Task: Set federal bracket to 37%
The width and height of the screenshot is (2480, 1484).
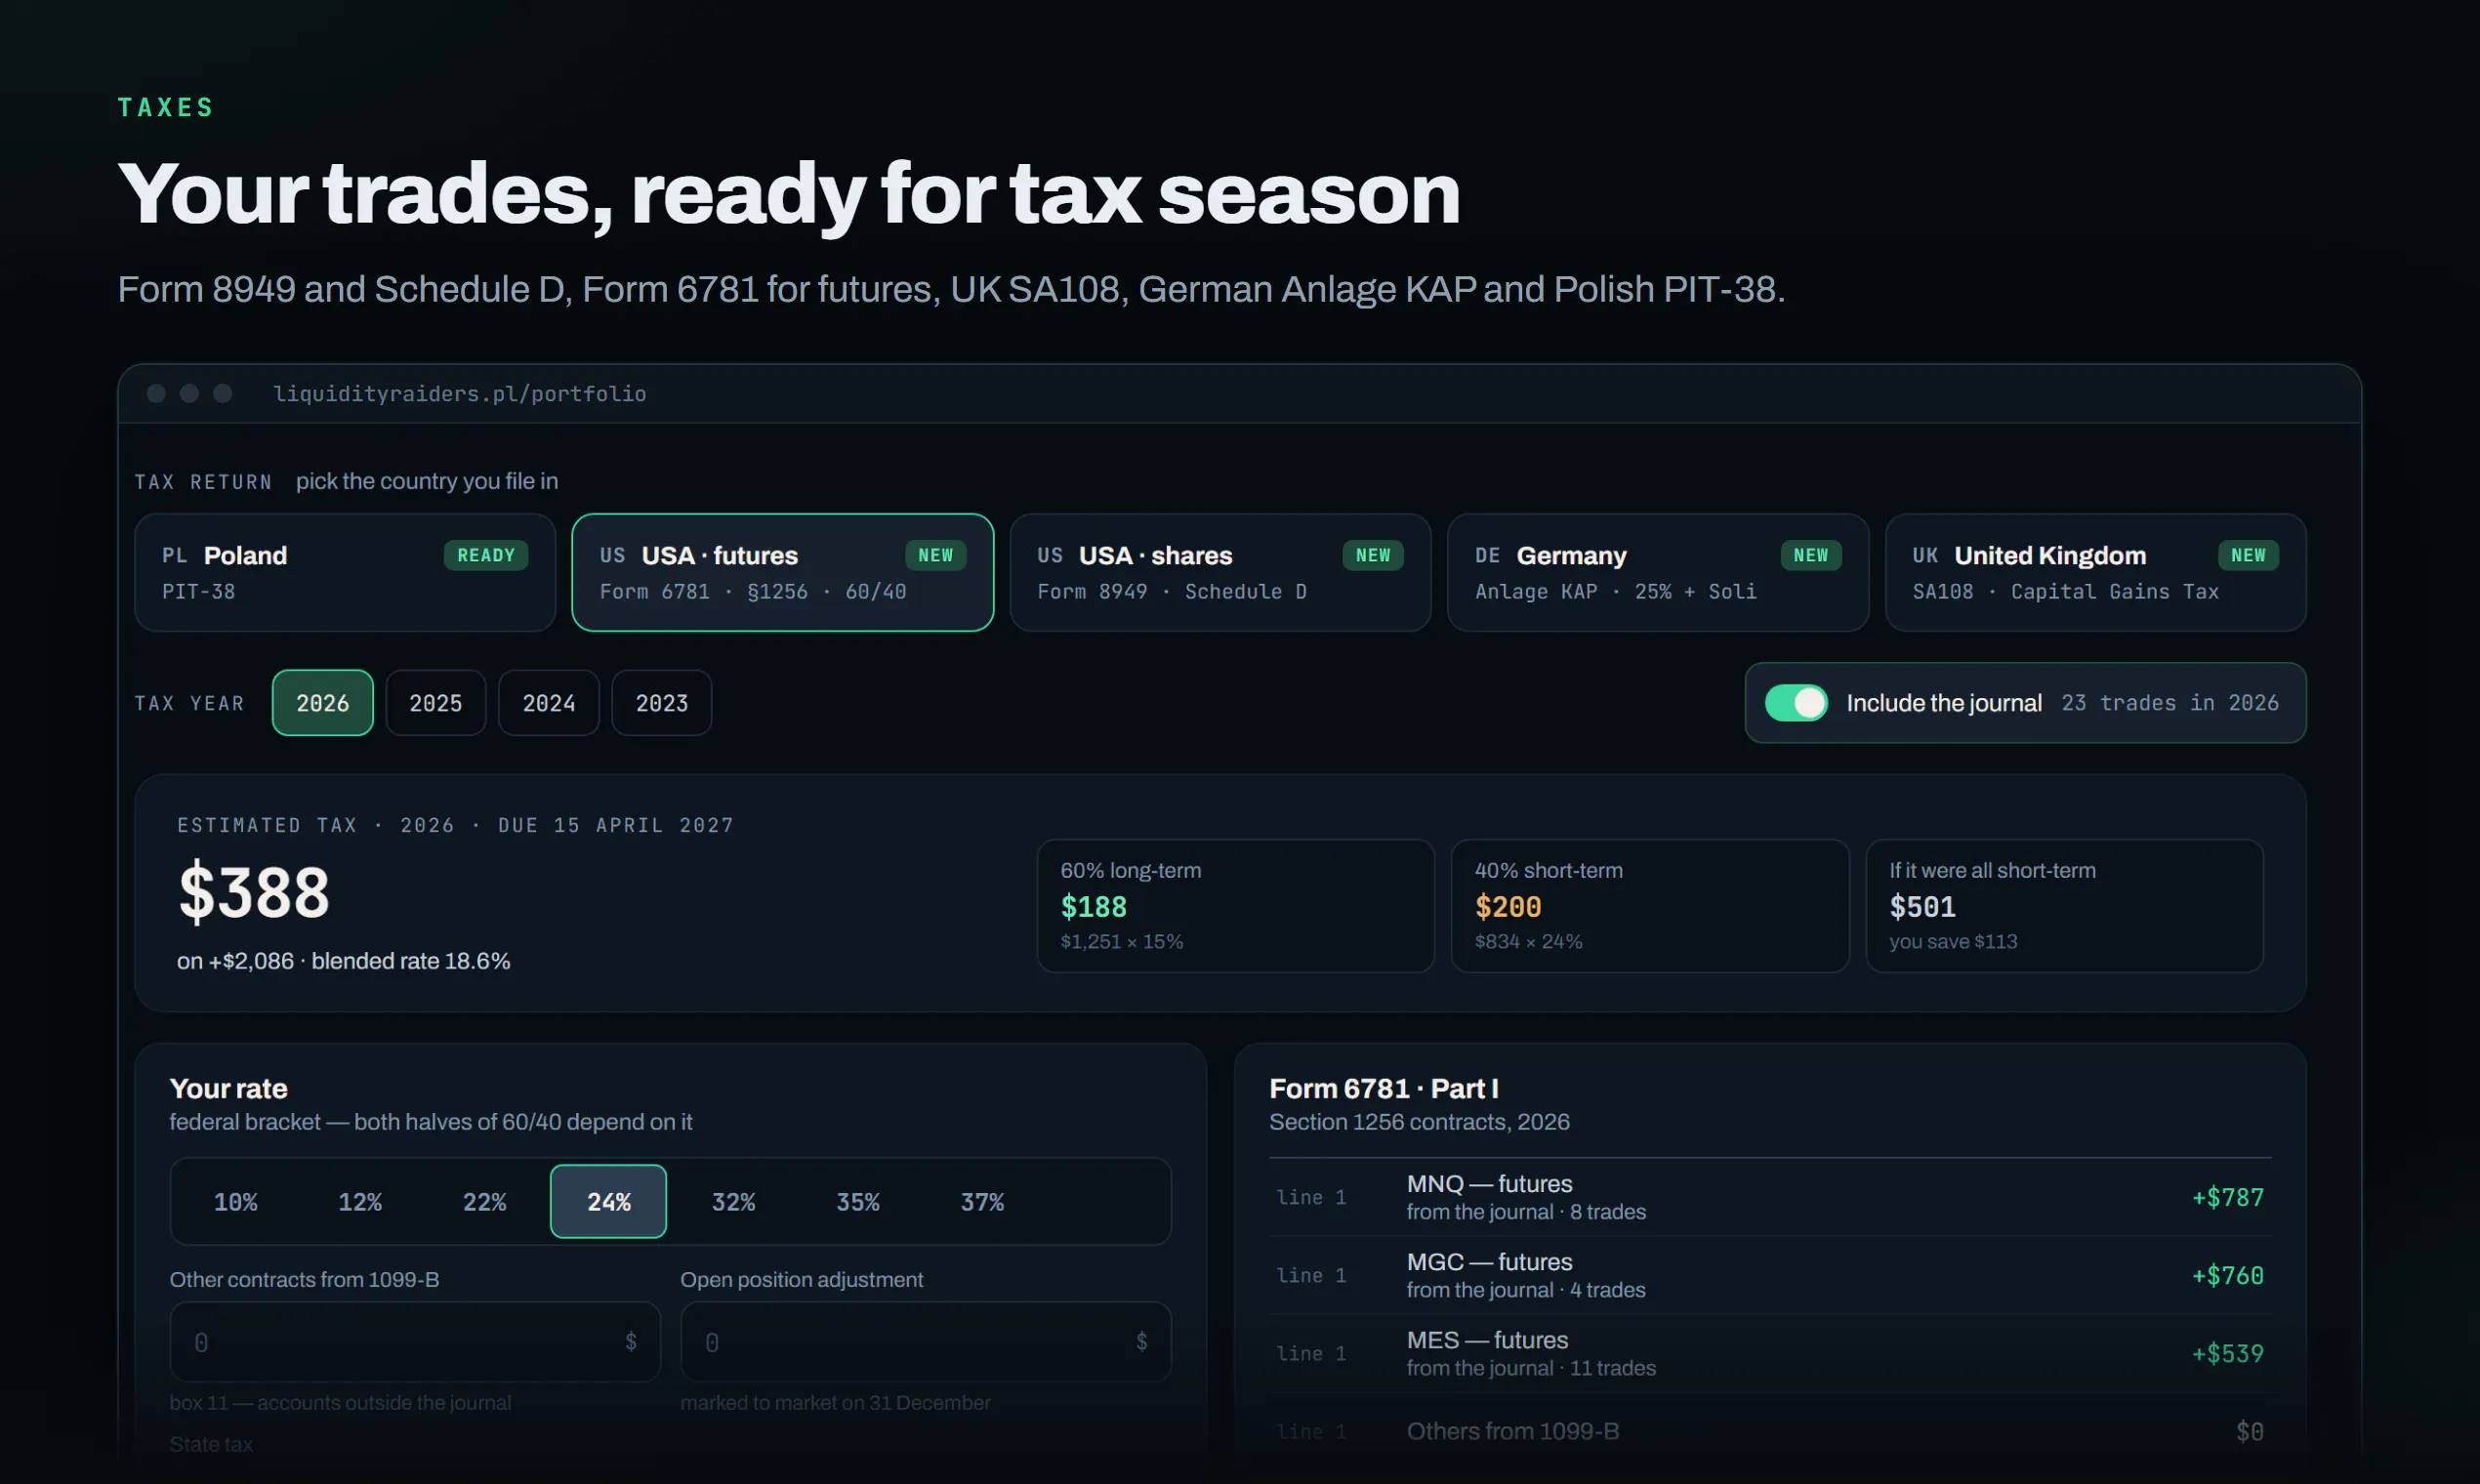Action: (x=982, y=1201)
